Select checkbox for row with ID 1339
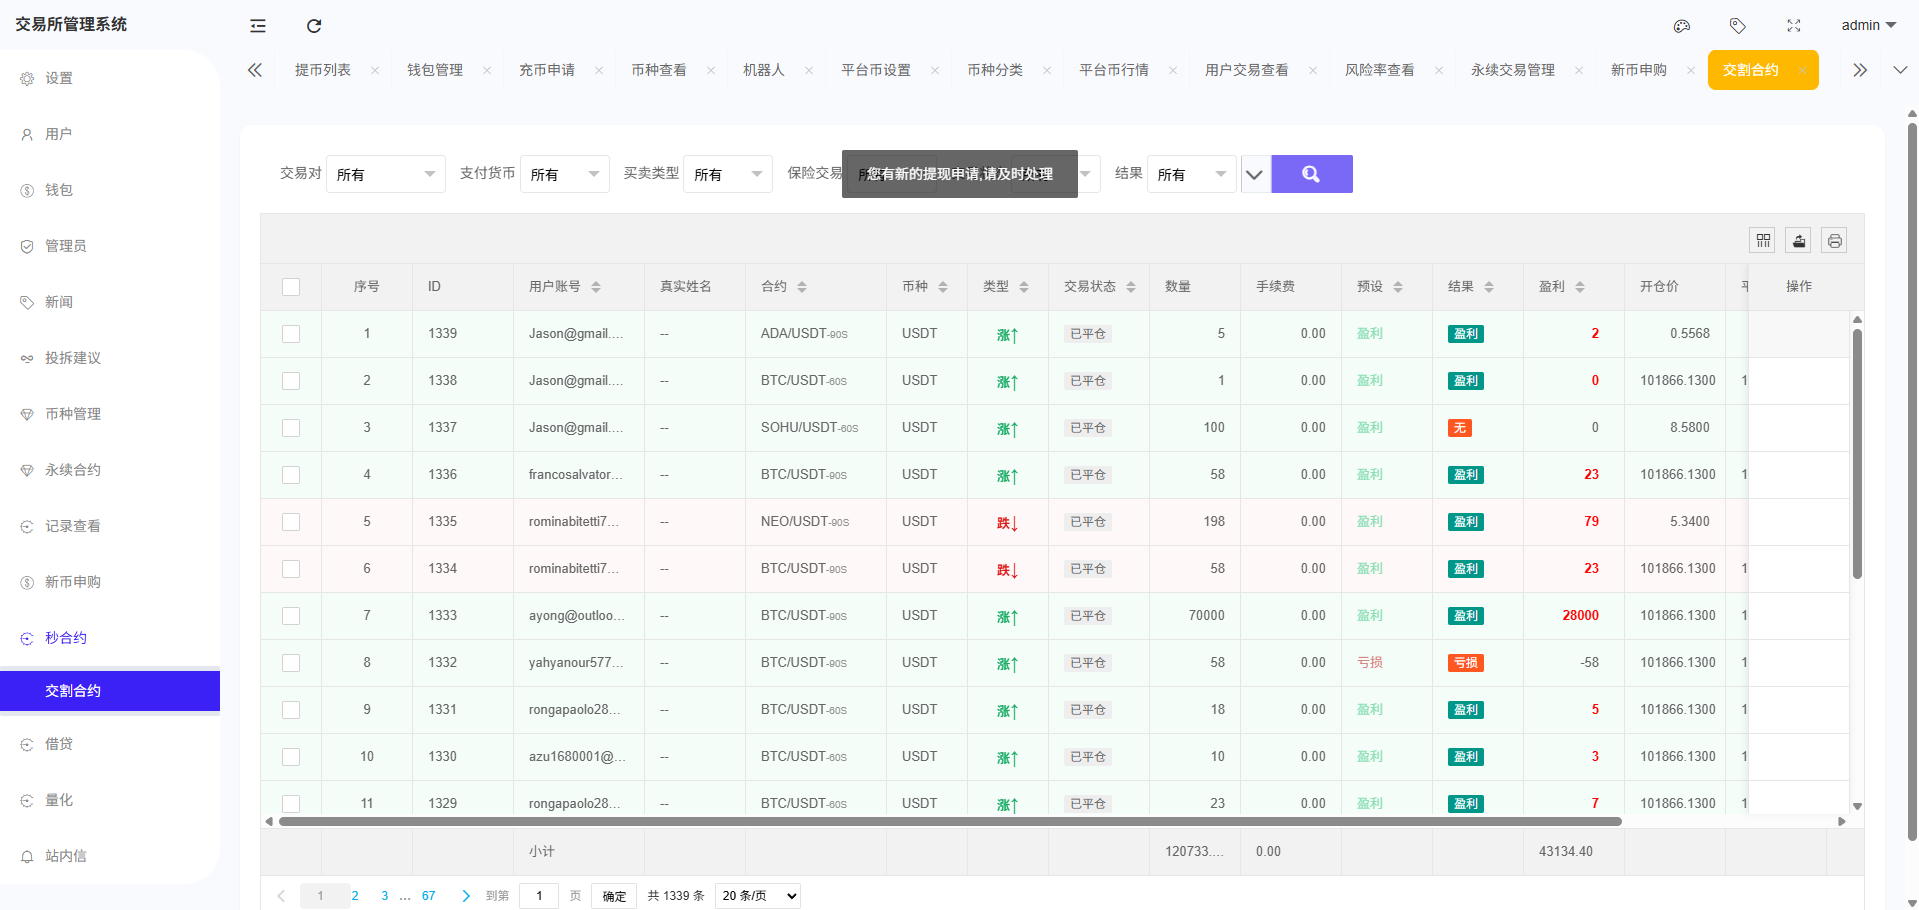 coord(291,334)
